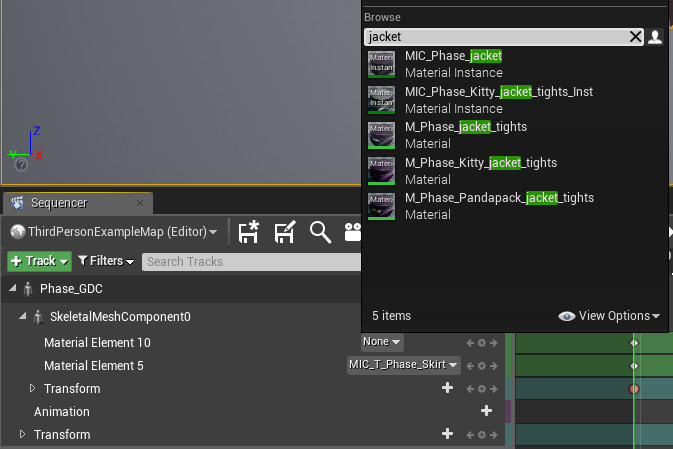Image resolution: width=673 pixels, height=449 pixels.
Task: Click the camera icon in Sequencer toolbar
Action: coord(352,232)
